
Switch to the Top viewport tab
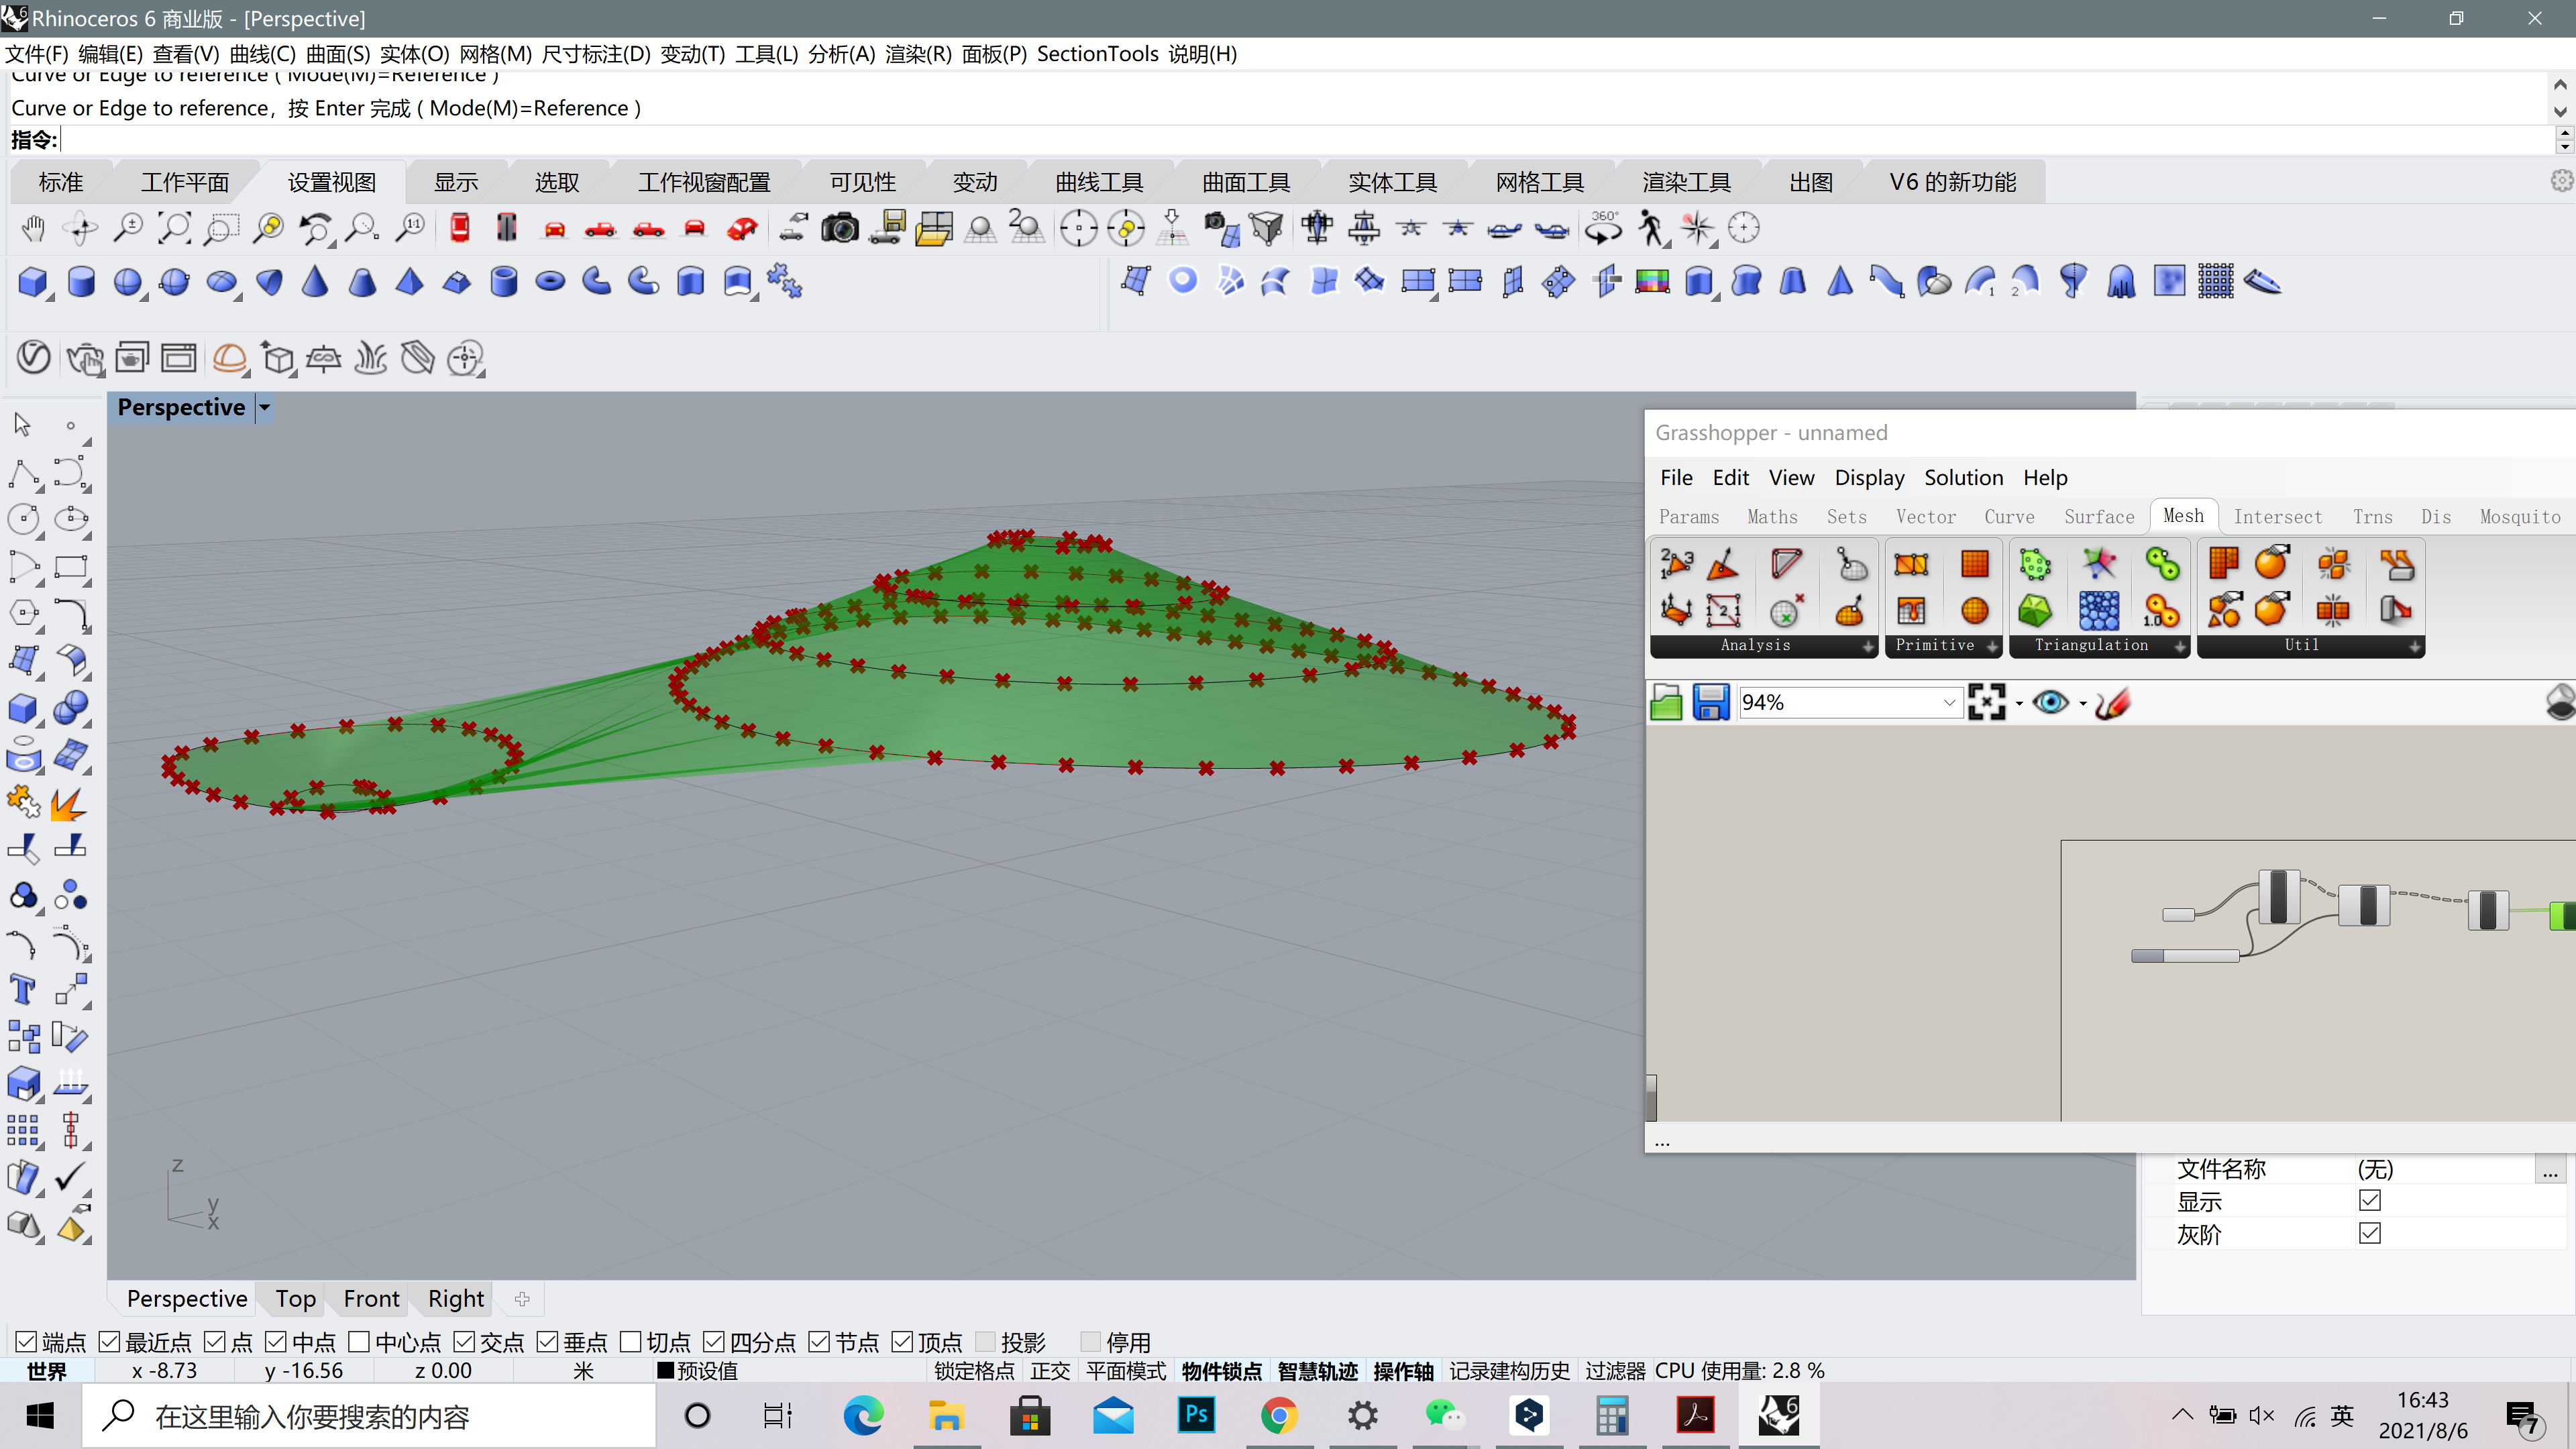tap(296, 1299)
